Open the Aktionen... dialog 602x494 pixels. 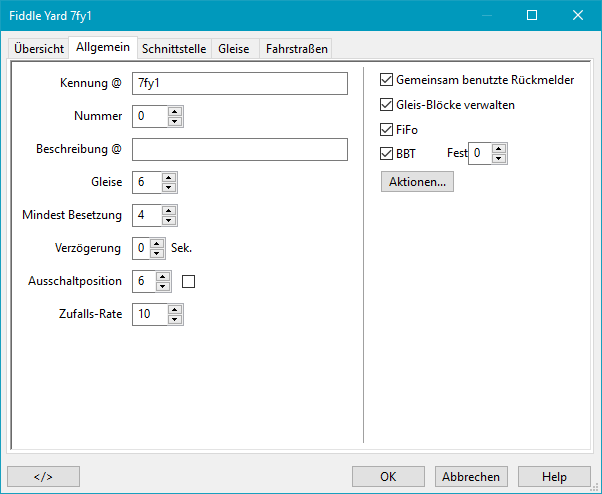click(x=418, y=182)
